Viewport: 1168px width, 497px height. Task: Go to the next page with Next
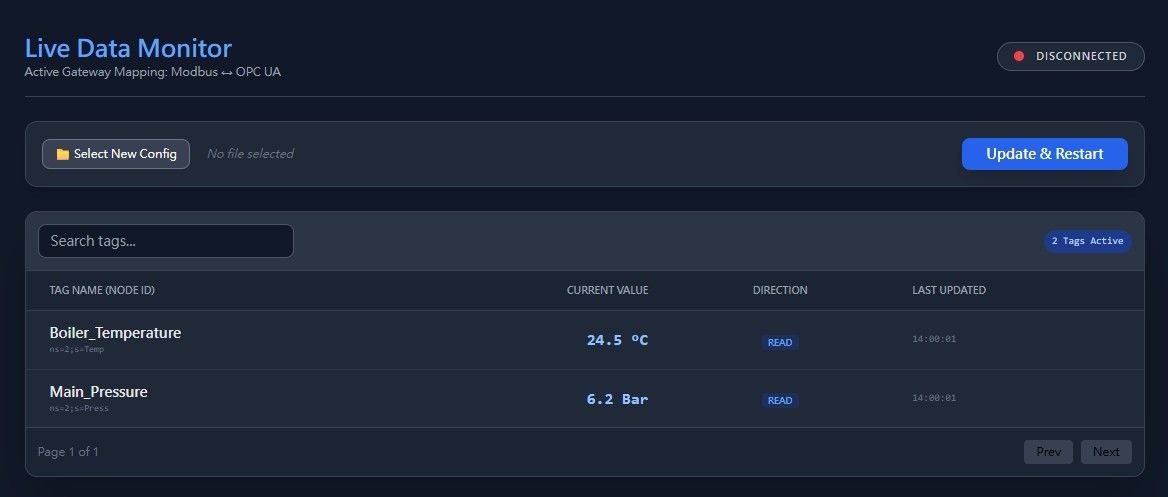(1106, 452)
